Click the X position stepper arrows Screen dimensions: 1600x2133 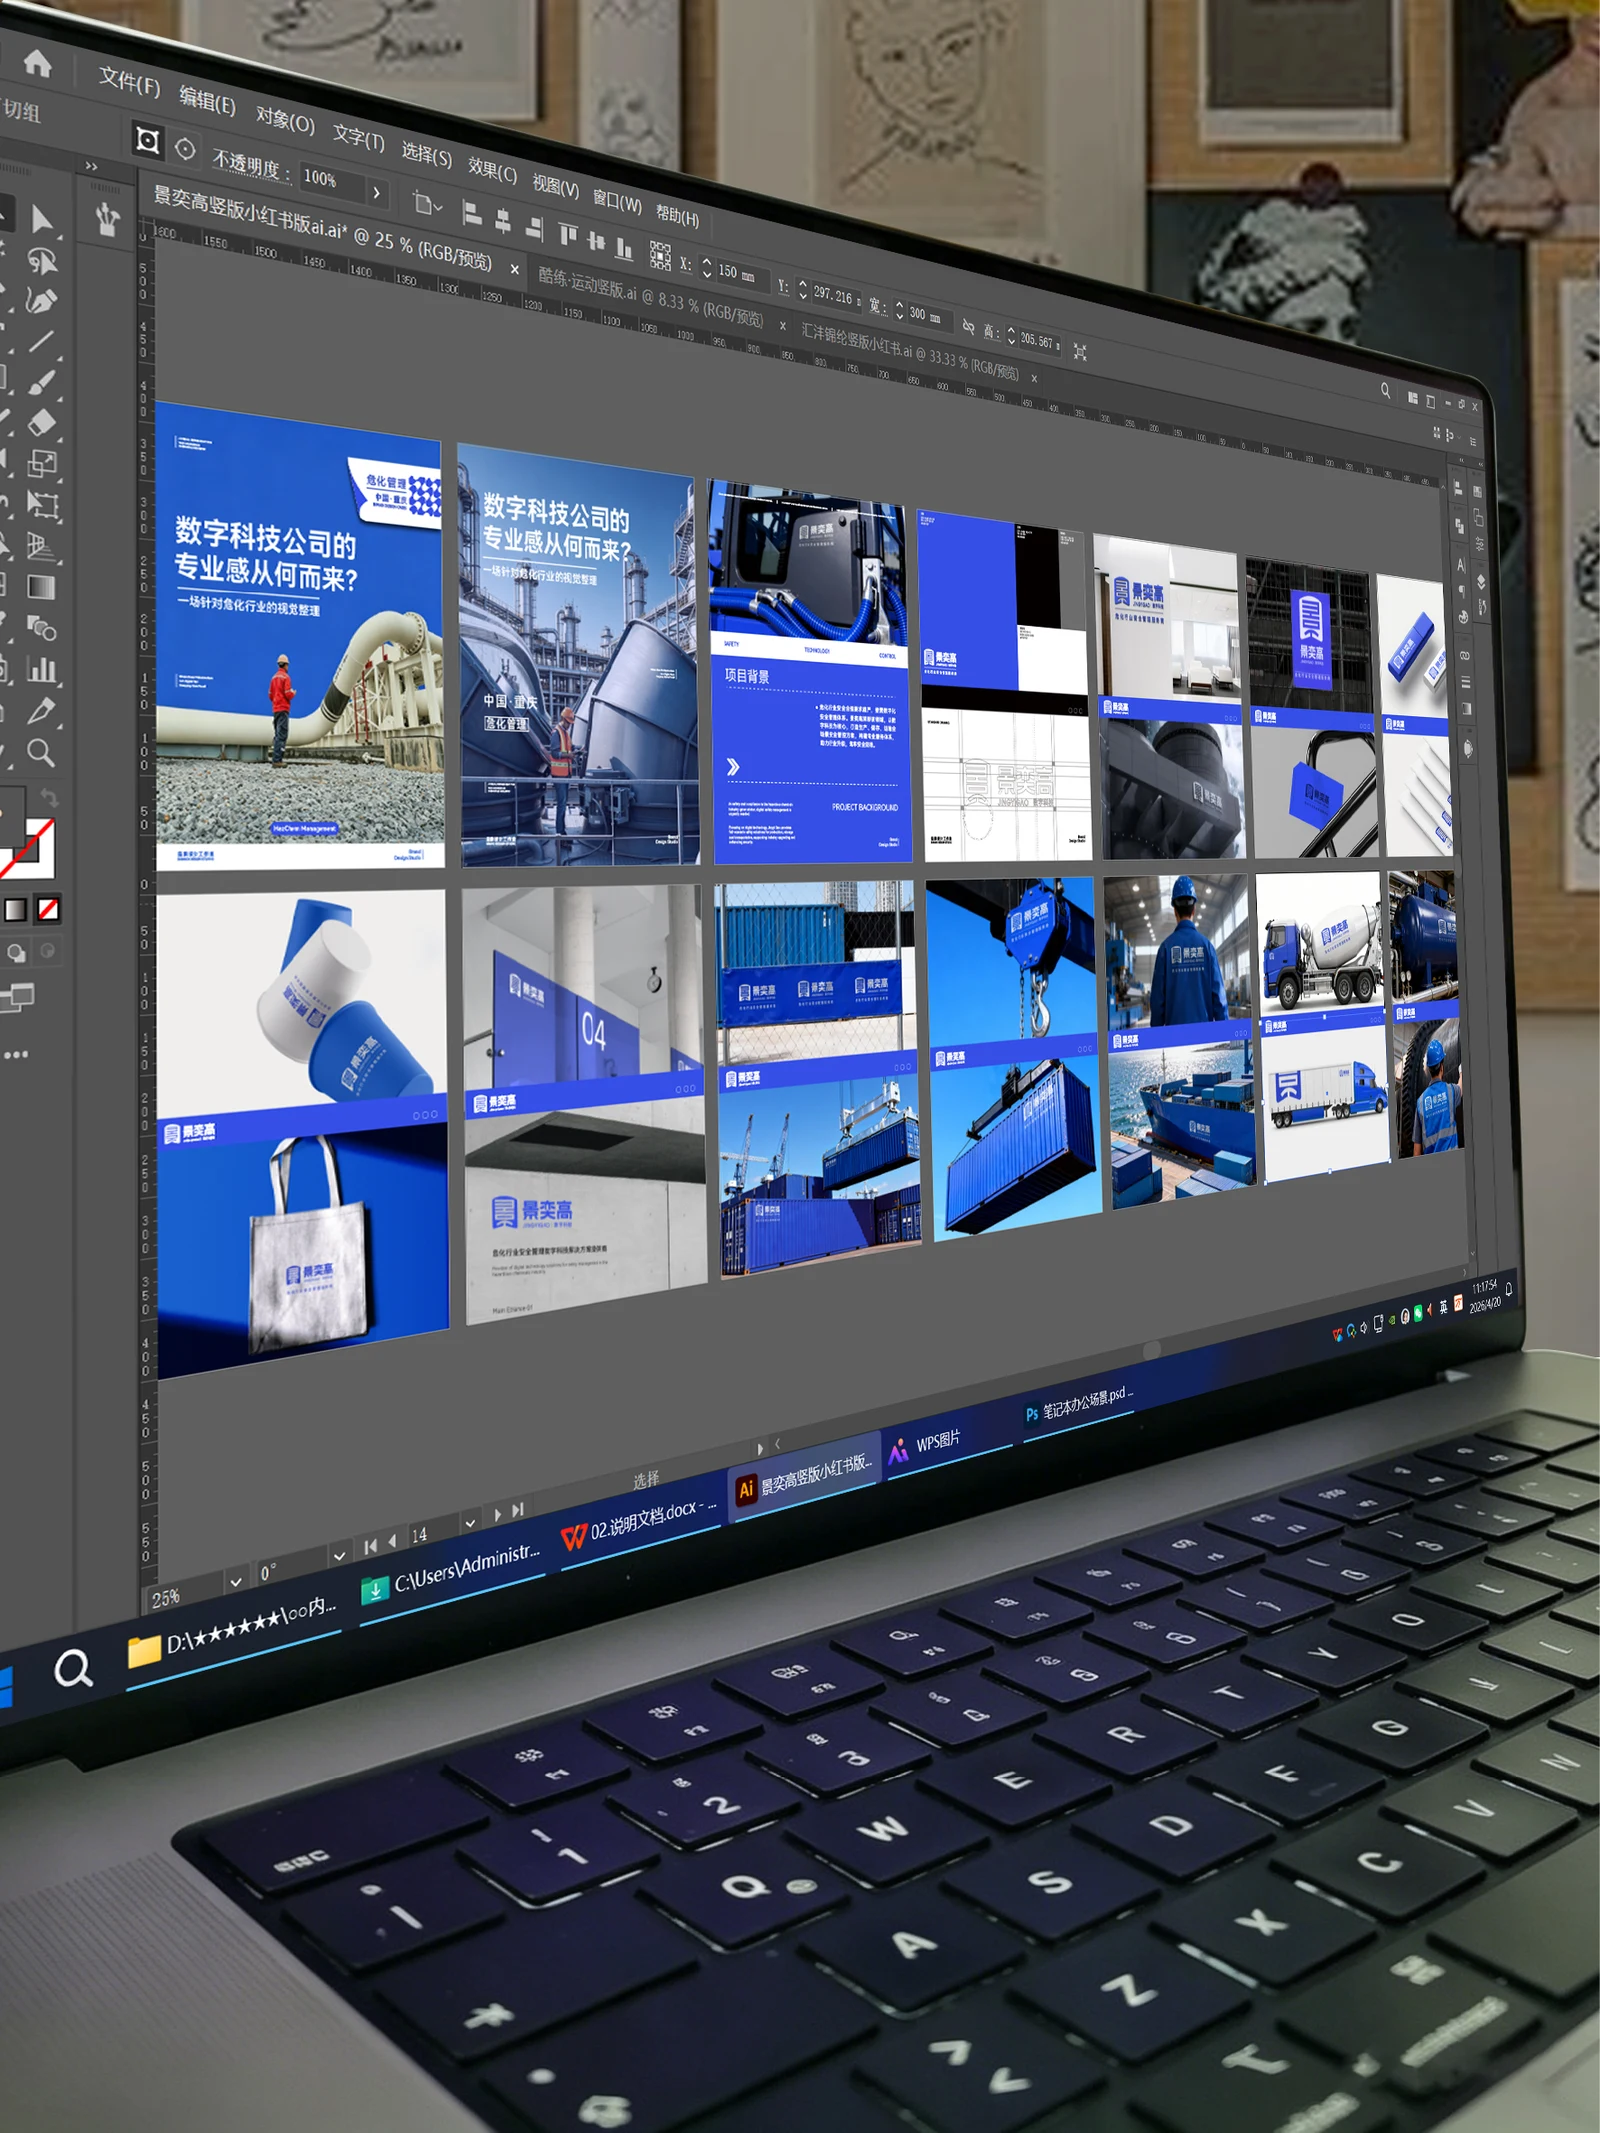click(707, 267)
